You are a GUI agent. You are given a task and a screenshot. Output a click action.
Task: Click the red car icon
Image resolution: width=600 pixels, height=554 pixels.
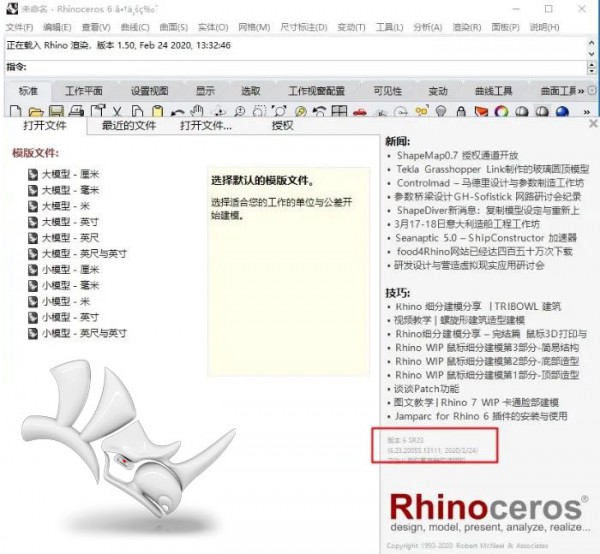point(360,112)
